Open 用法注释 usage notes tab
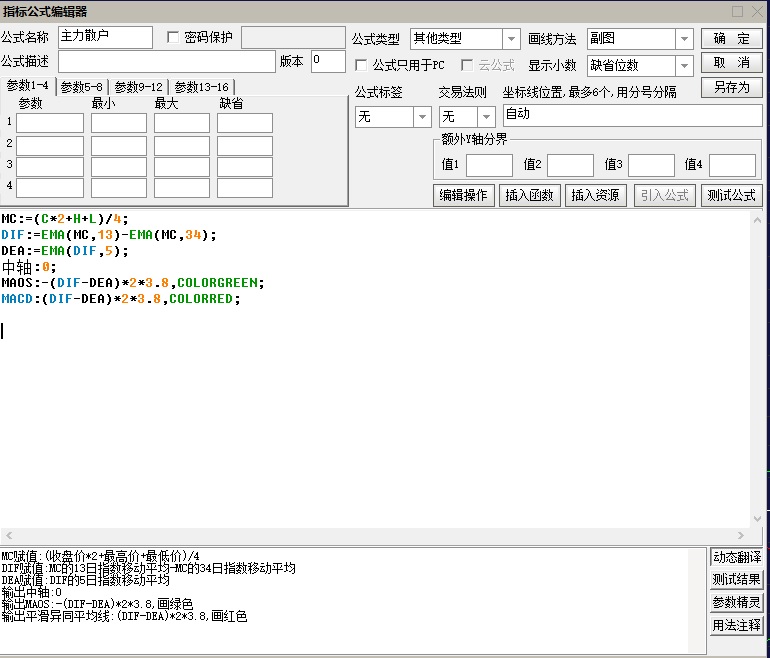The width and height of the screenshot is (770, 658). coord(736,626)
